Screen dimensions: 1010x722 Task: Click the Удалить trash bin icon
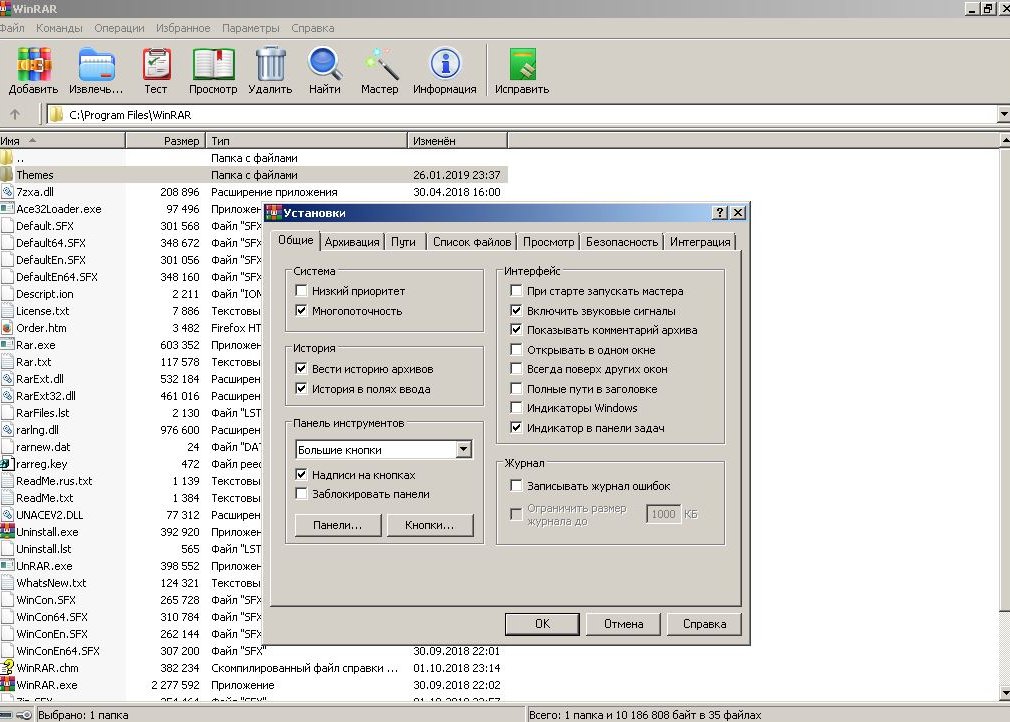click(271, 64)
